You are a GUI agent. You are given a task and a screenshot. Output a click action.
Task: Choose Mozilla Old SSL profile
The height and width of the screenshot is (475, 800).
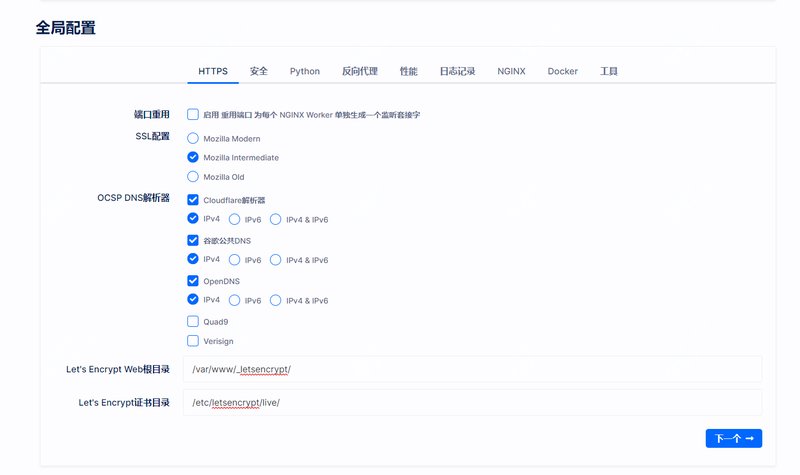coord(193,177)
